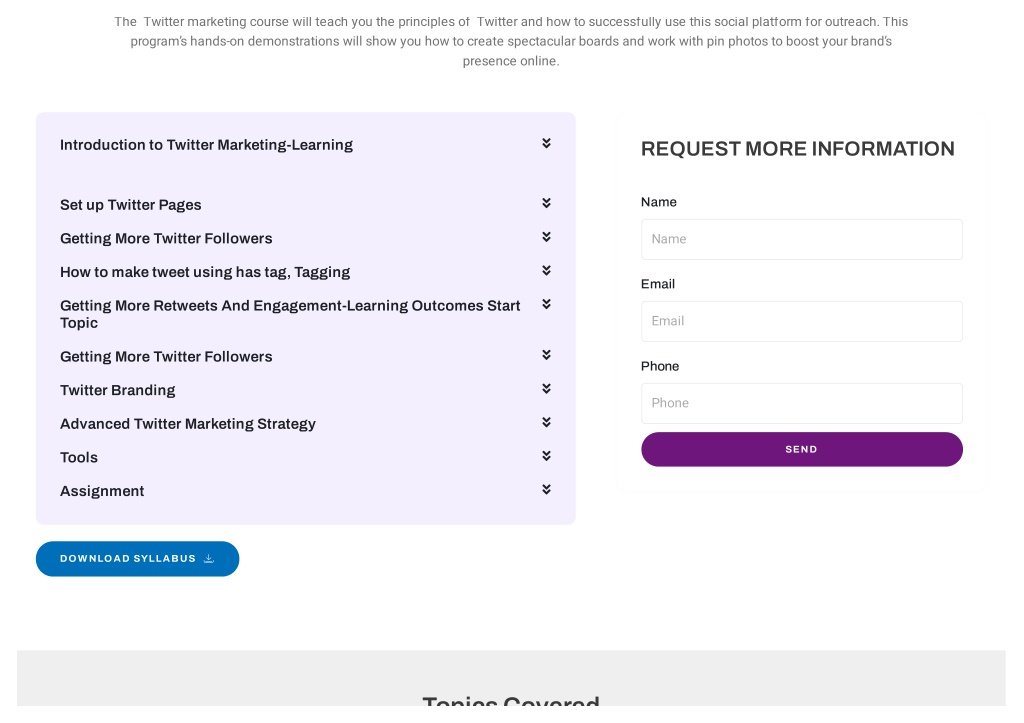Download the syllabus via the blue button
The width and height of the screenshot is (1024, 723).
137,558
